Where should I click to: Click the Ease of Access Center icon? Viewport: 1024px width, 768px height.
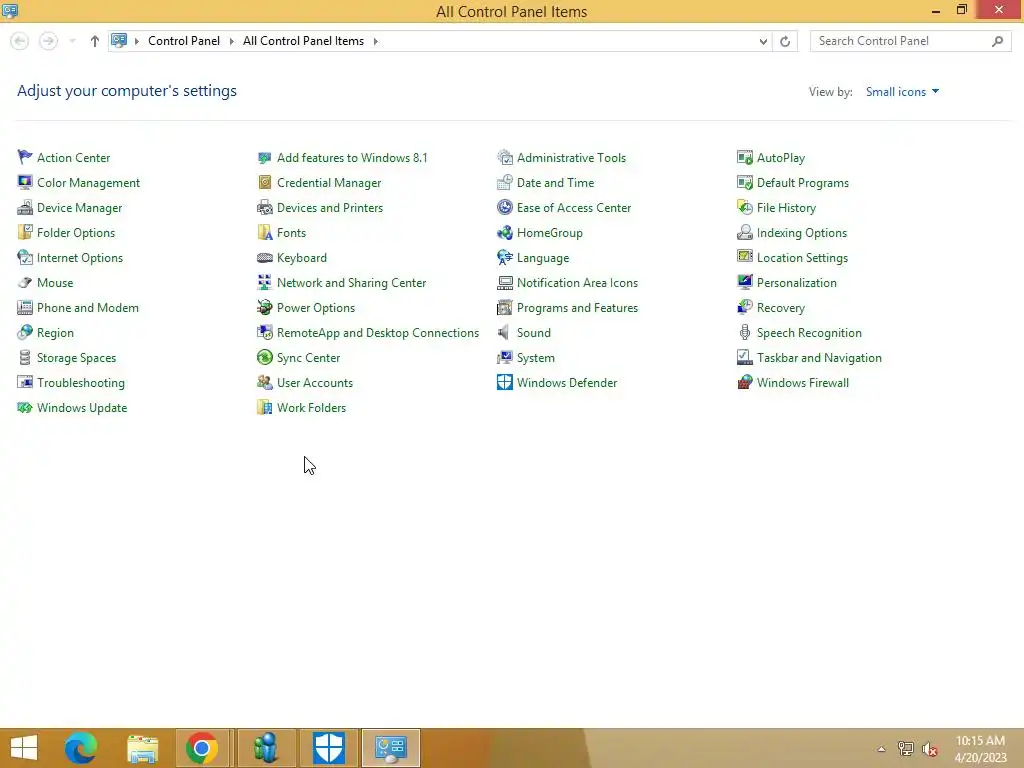(505, 208)
